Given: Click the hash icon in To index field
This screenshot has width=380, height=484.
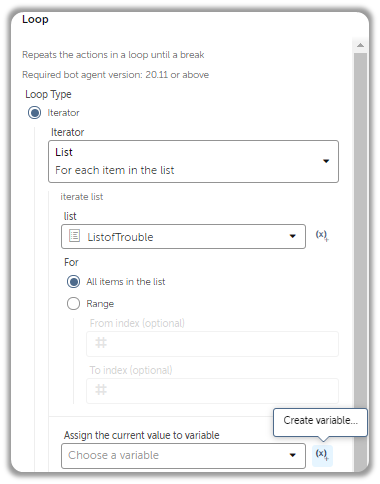Looking at the screenshot, I should coord(101,390).
